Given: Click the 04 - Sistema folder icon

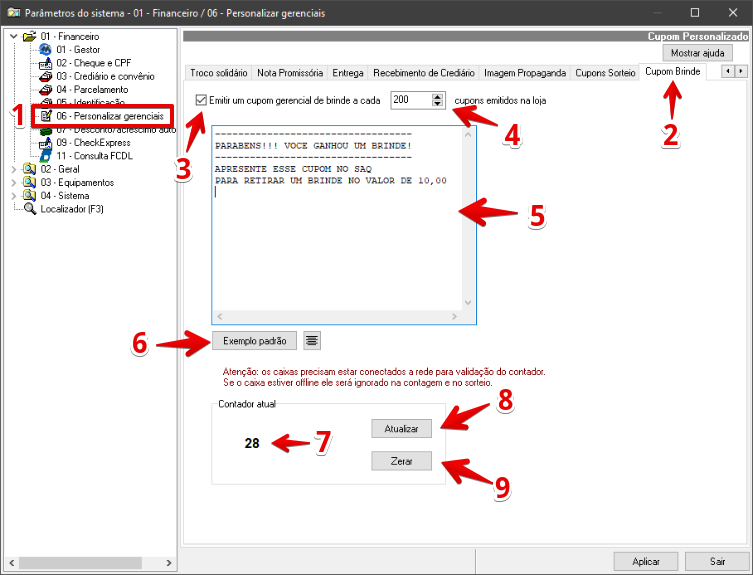Looking at the screenshot, I should [29, 196].
